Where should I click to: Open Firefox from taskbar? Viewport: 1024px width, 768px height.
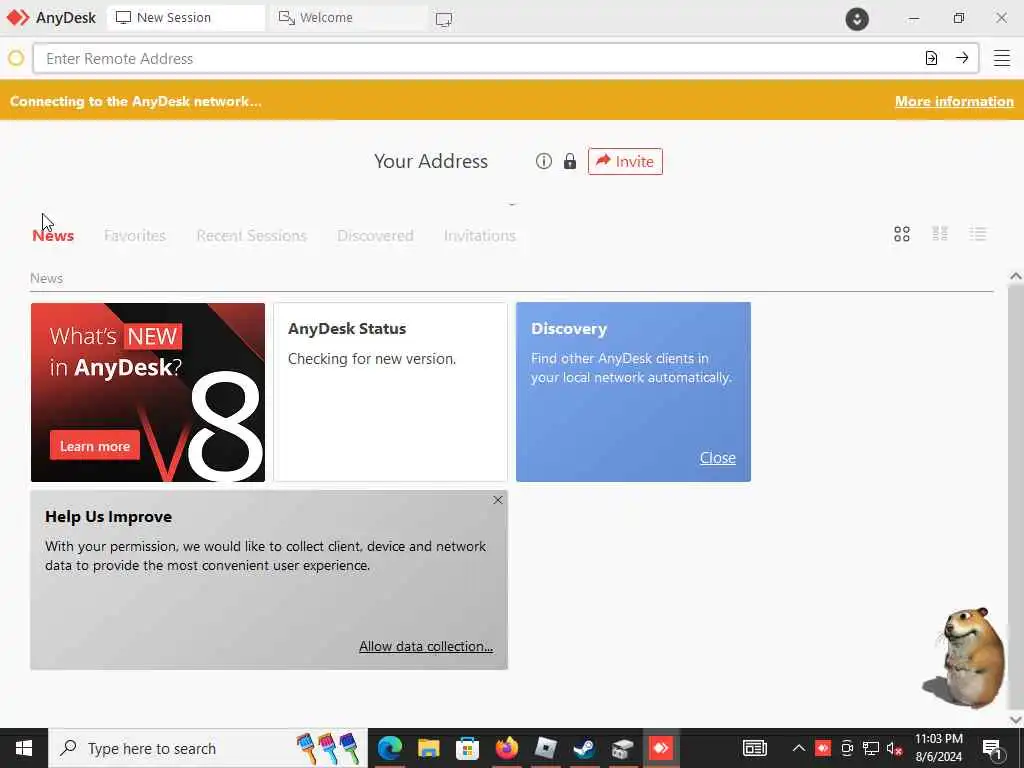tap(506, 748)
